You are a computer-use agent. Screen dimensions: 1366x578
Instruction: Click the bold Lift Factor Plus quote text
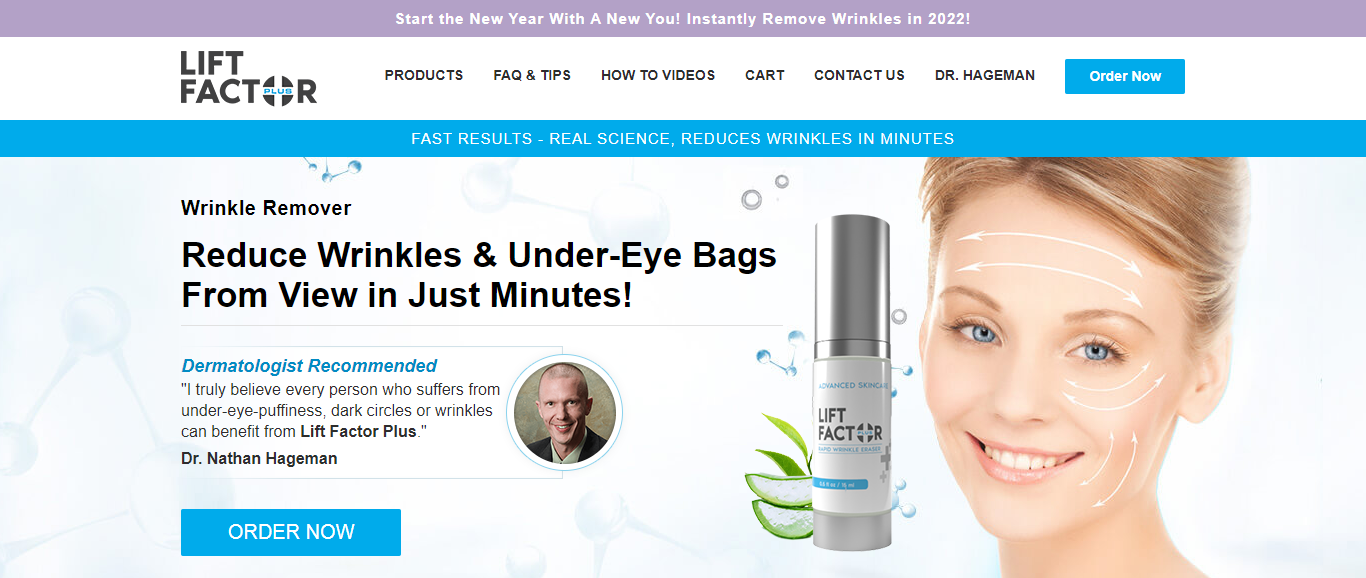pos(358,432)
